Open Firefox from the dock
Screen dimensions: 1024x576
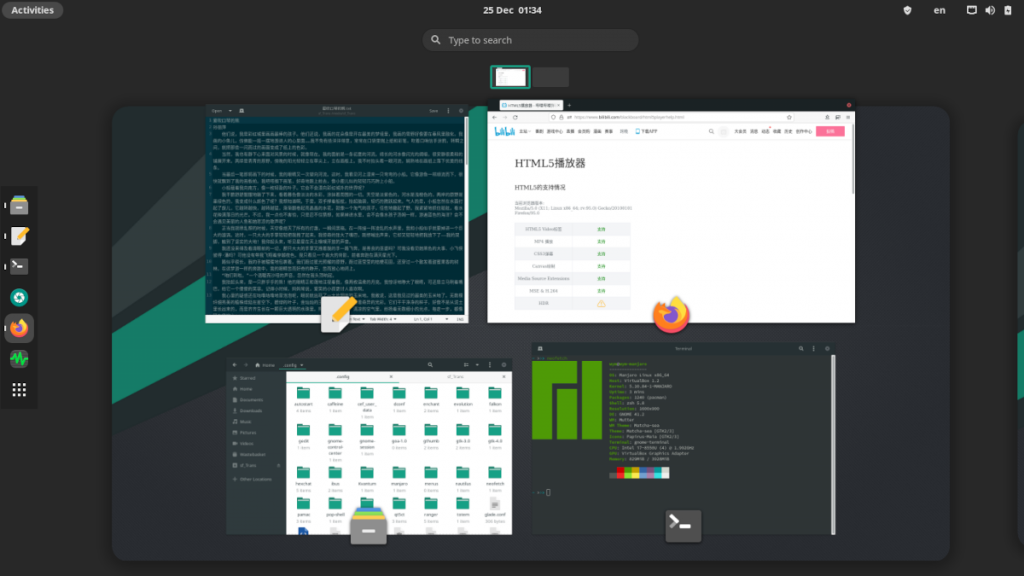point(18,328)
